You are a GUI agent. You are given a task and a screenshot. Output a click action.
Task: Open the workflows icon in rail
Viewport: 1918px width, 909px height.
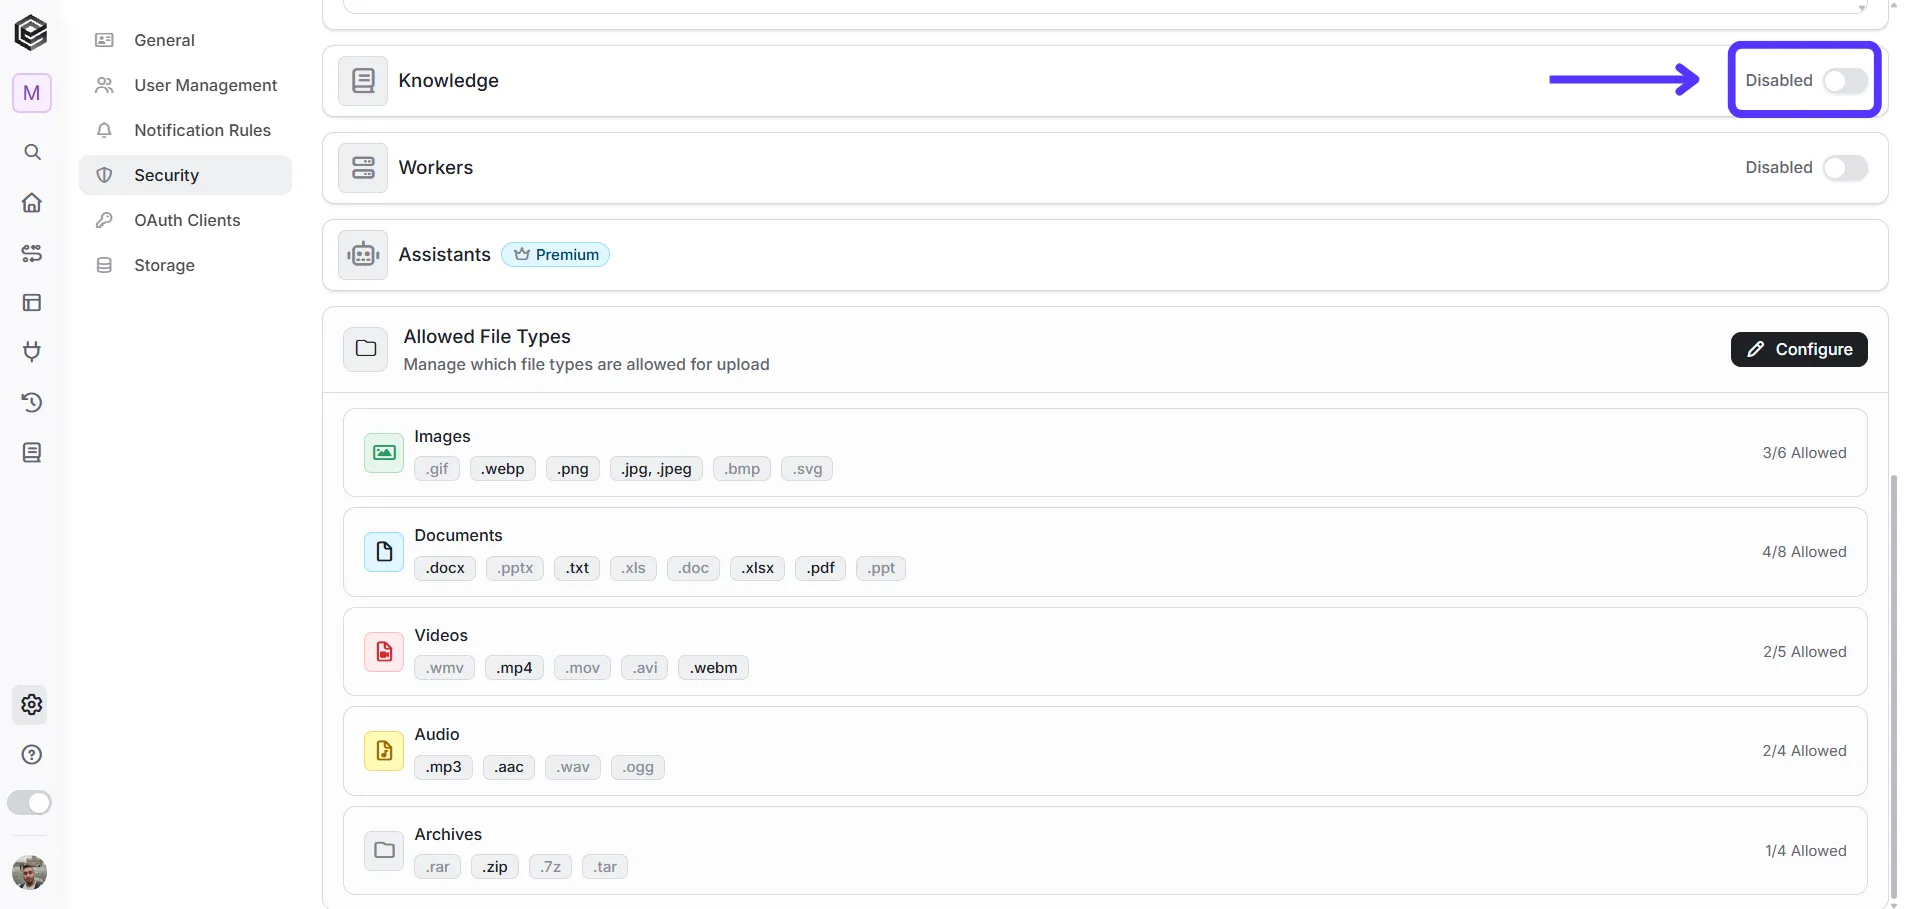point(32,253)
